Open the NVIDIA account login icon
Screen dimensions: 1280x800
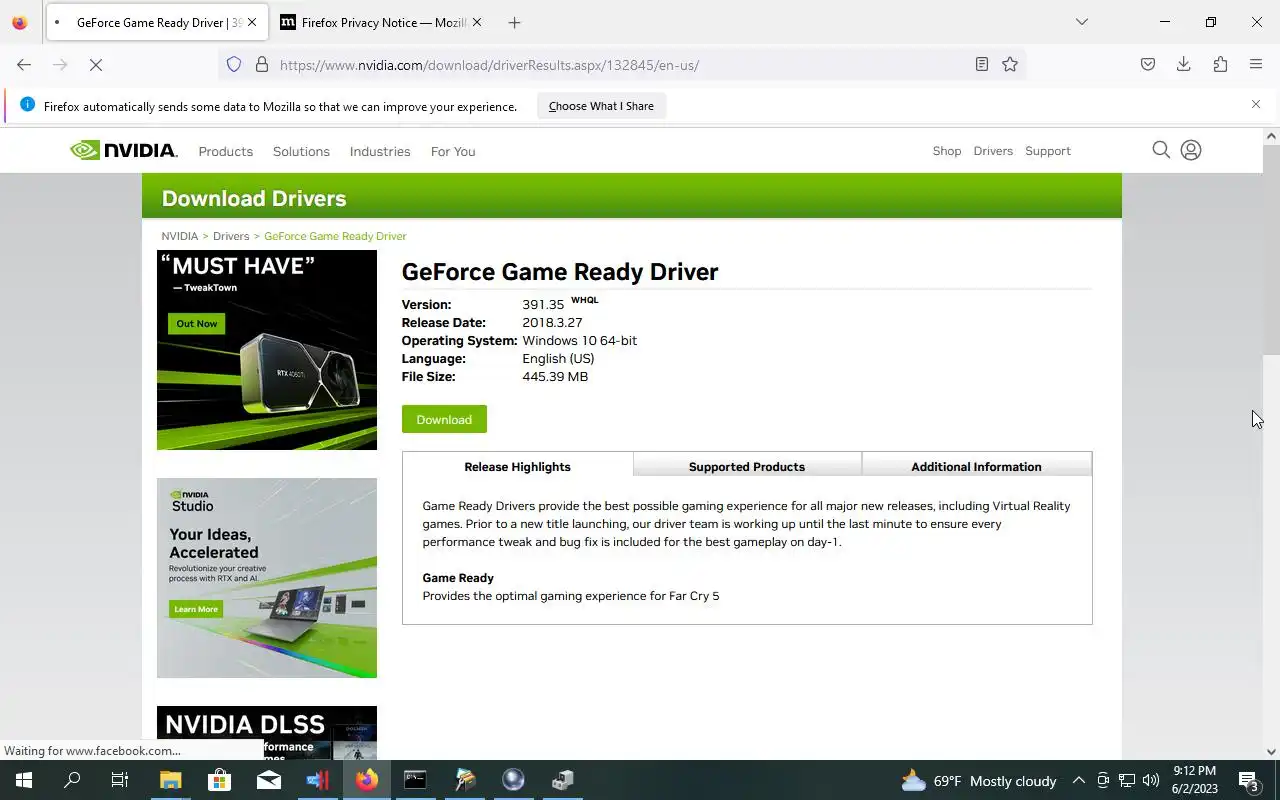pos(1191,150)
